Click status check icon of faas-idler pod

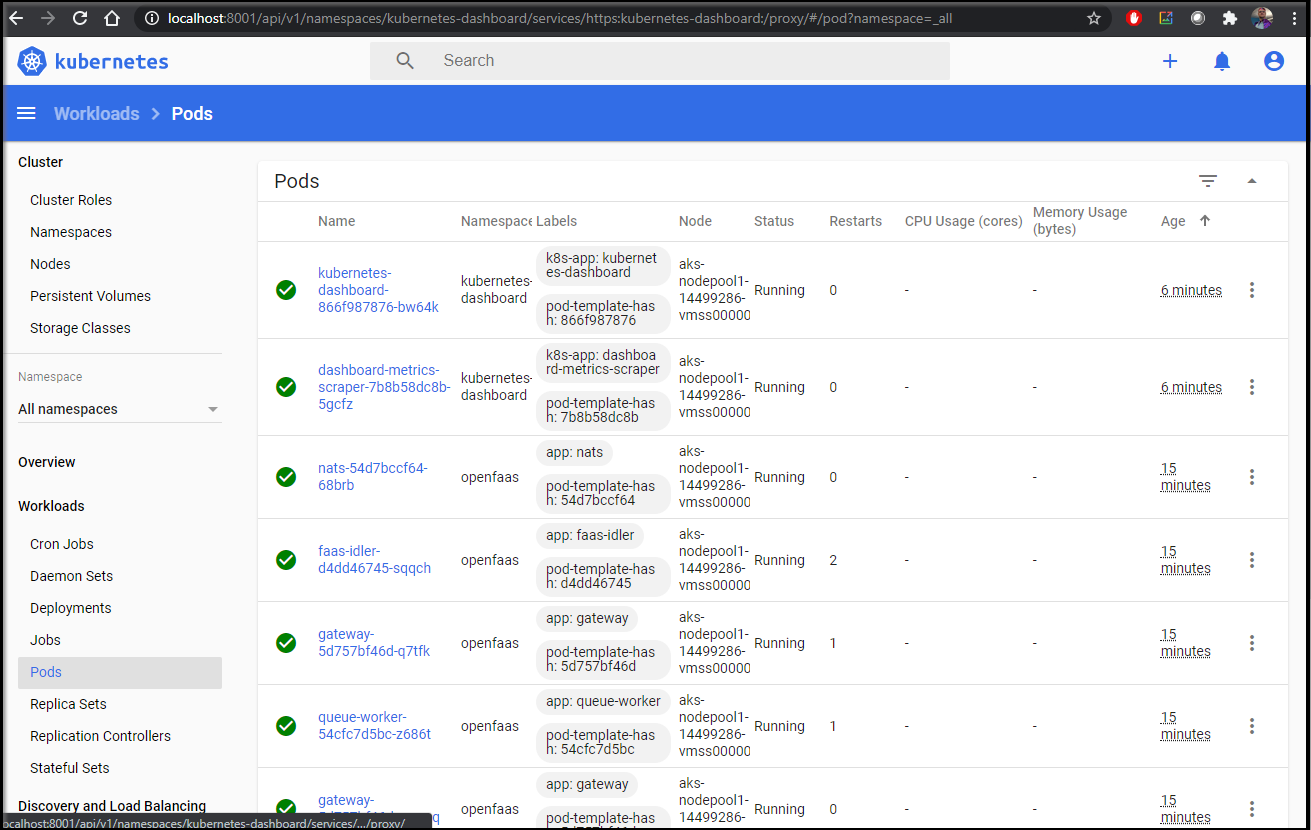point(286,560)
